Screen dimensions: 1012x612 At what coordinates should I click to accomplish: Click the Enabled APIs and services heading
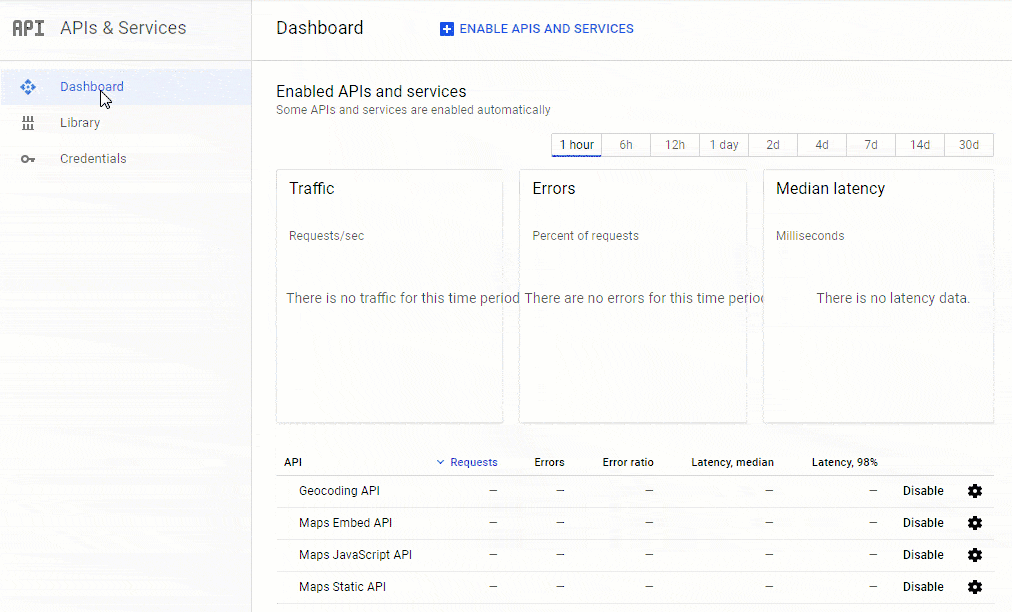[x=371, y=92]
